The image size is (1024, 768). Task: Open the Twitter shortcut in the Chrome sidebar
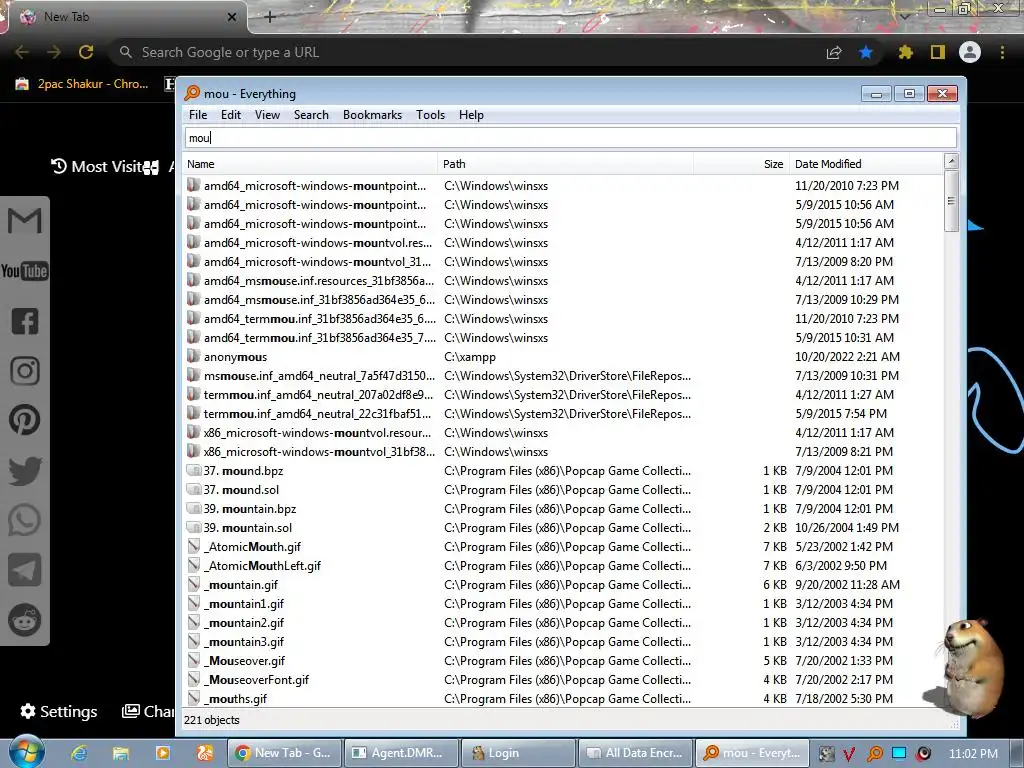[25, 470]
